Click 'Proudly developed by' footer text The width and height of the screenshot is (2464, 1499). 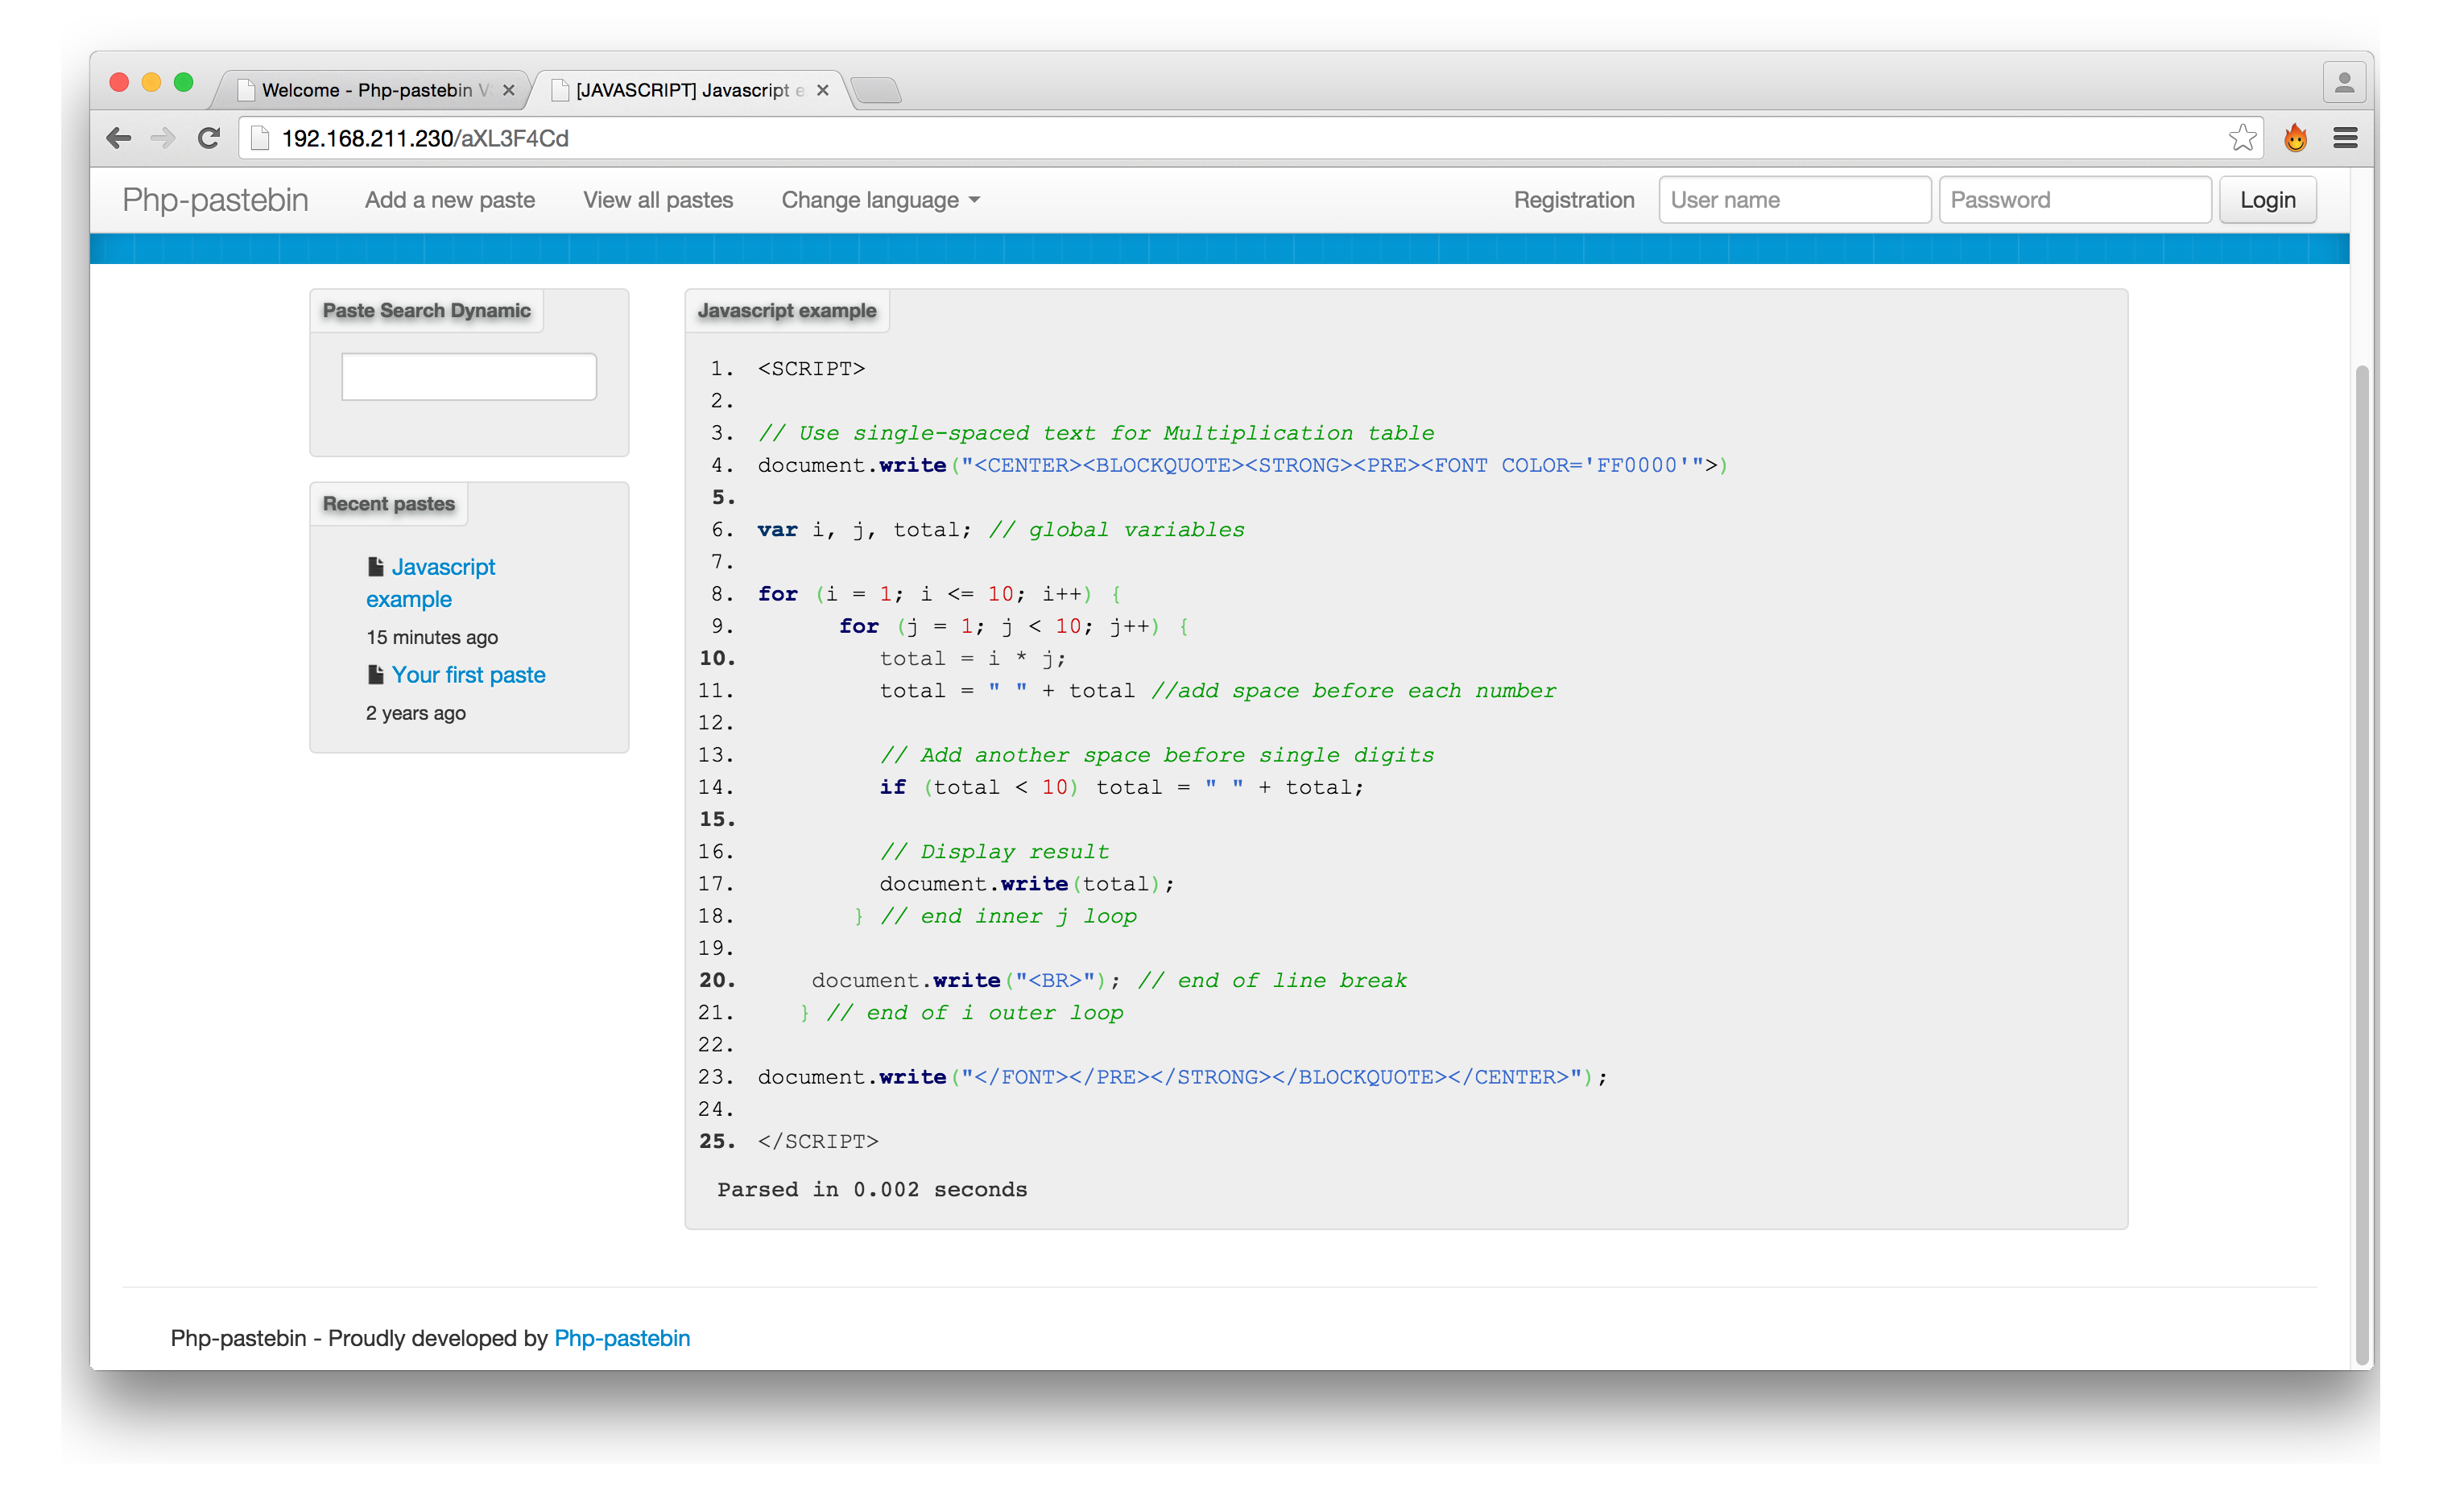coord(438,1338)
